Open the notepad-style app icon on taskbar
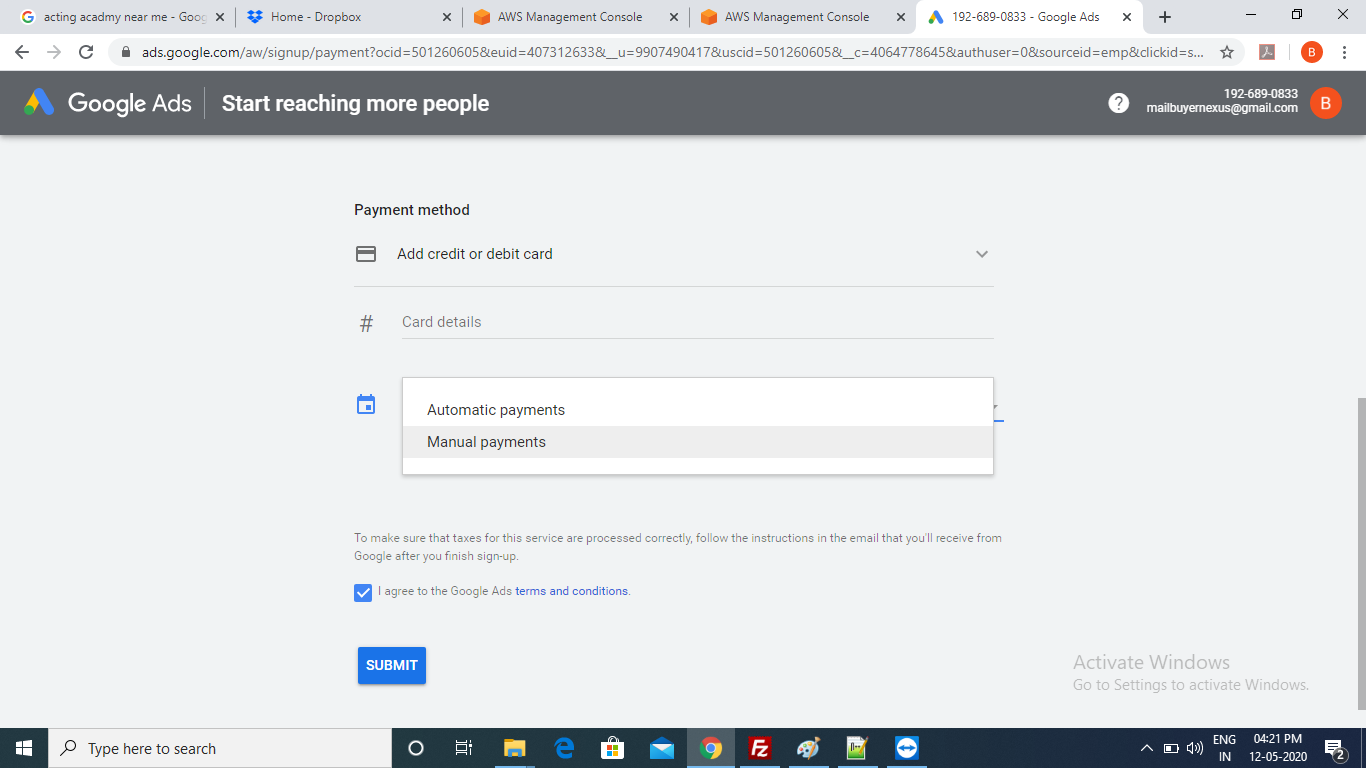Image resolution: width=1366 pixels, height=768 pixels. point(857,748)
